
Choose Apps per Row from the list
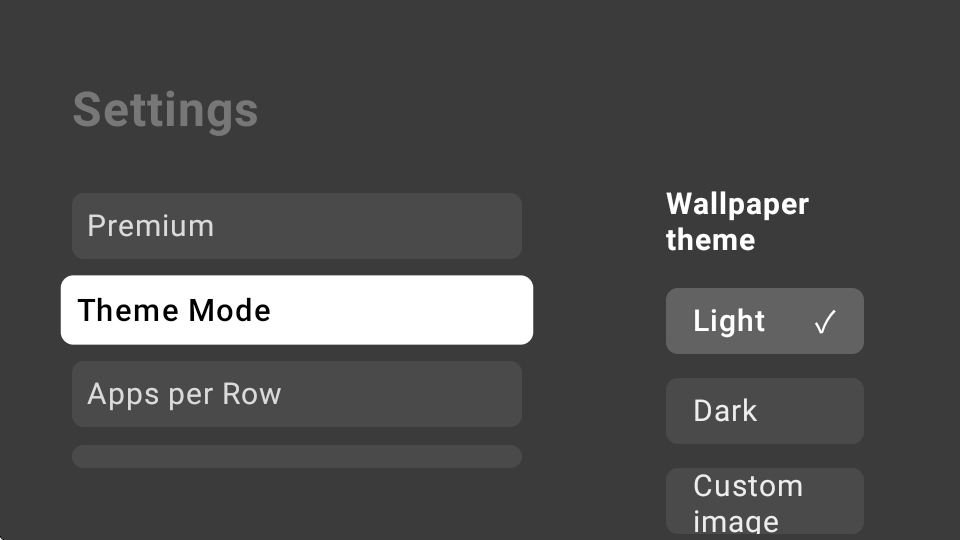point(297,394)
